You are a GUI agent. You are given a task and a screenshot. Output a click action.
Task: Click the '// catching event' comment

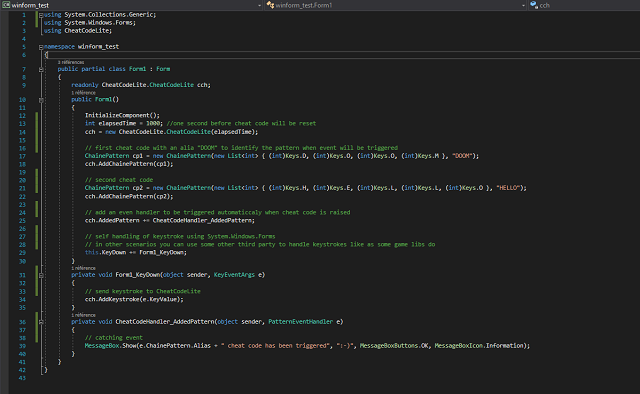click(x=113, y=338)
